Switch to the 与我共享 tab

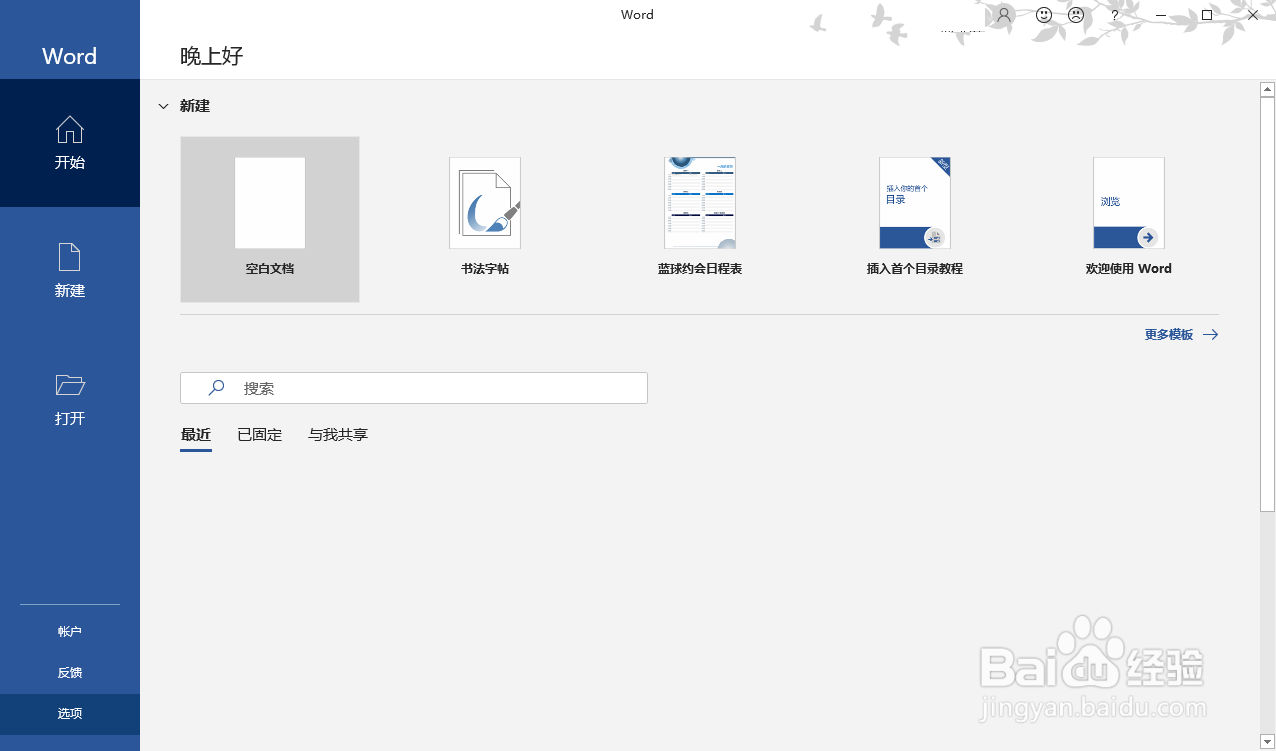[x=338, y=435]
